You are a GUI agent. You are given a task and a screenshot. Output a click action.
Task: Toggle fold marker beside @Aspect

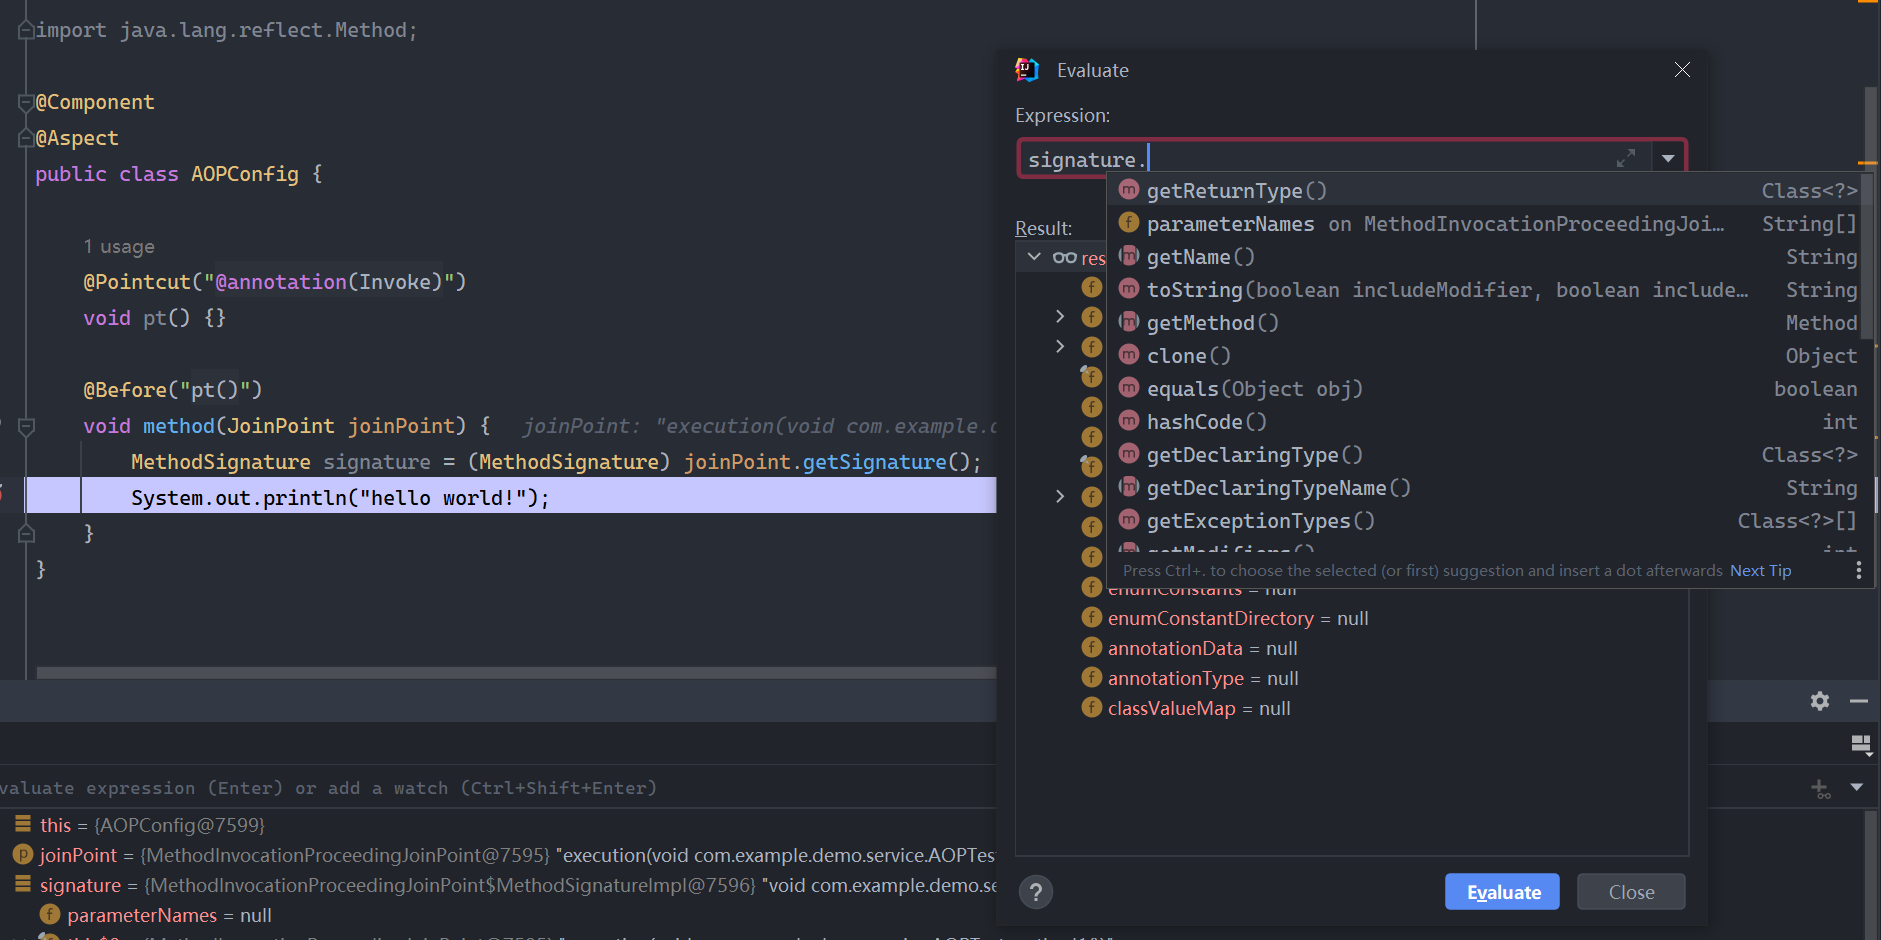click(x=26, y=138)
